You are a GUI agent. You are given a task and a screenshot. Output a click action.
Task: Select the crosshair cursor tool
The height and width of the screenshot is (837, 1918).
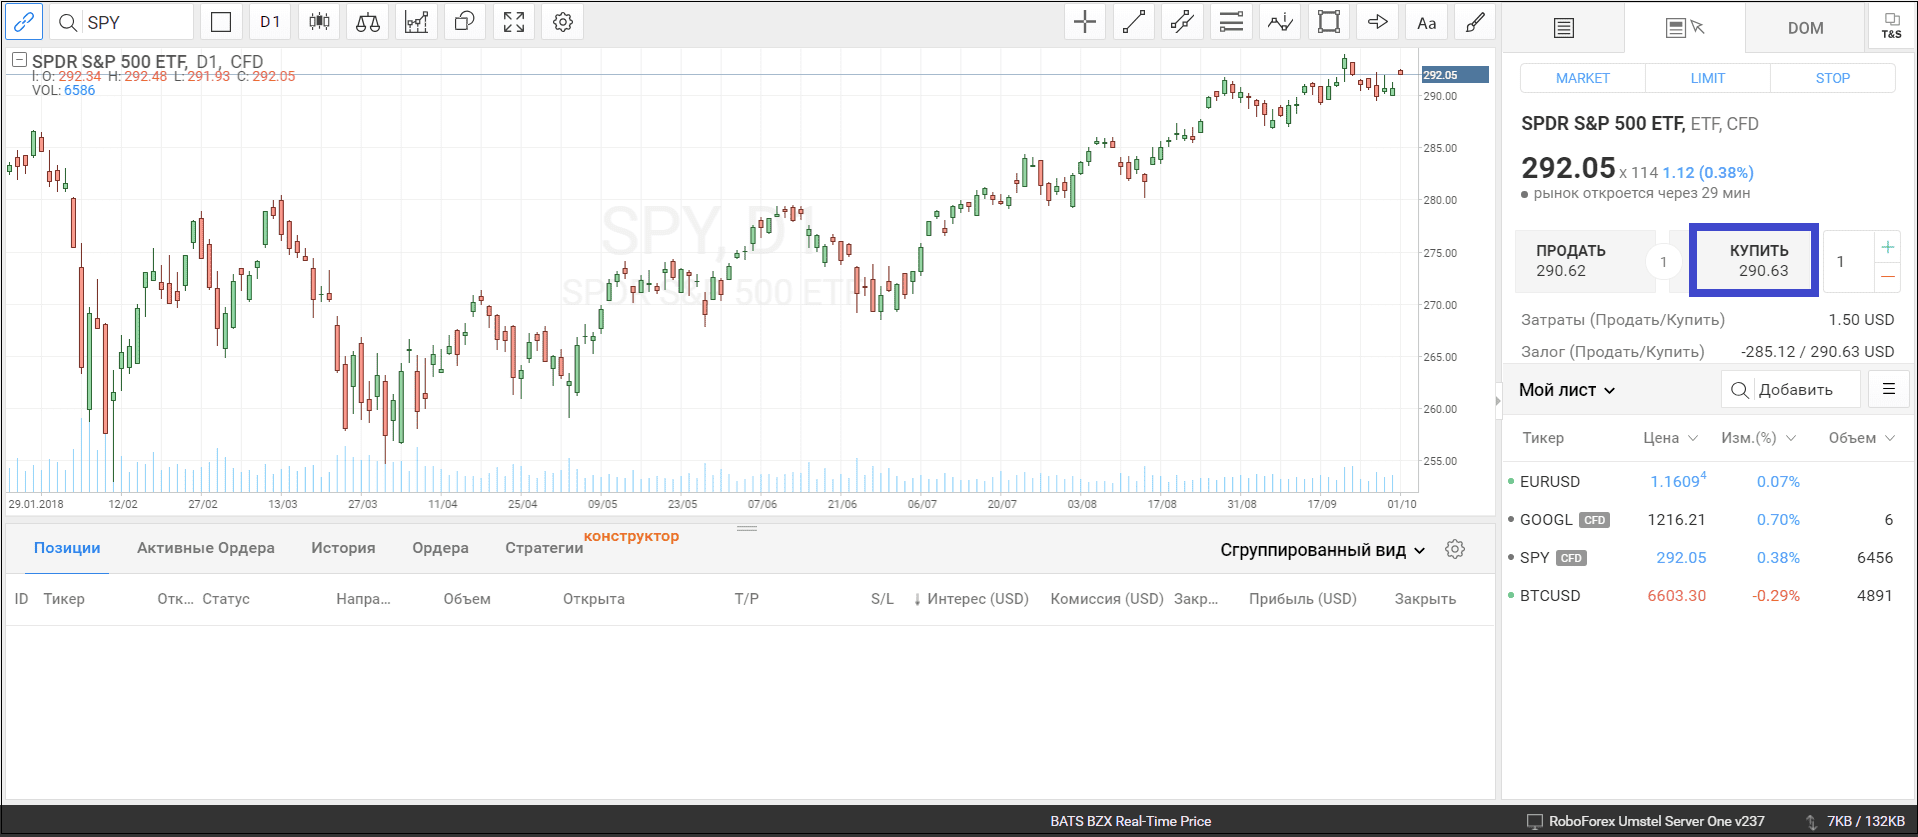1085,21
